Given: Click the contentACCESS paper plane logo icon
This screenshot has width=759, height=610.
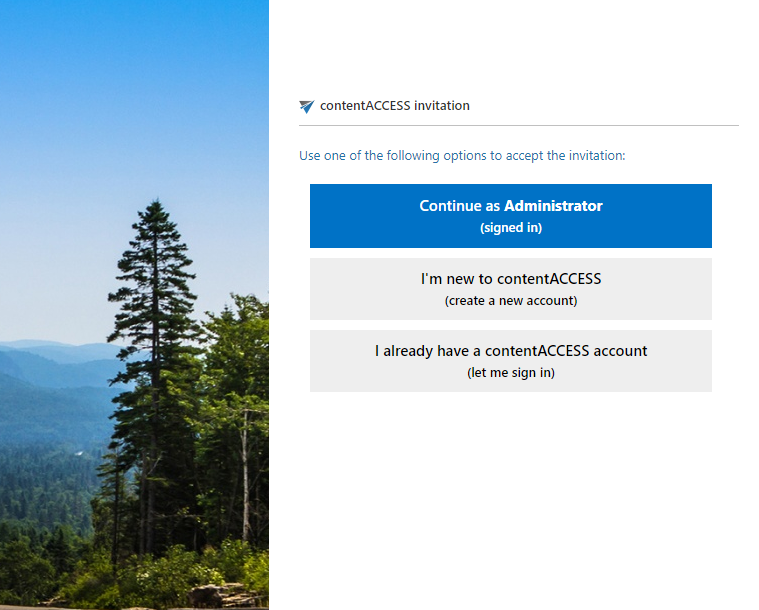Looking at the screenshot, I should (x=306, y=106).
